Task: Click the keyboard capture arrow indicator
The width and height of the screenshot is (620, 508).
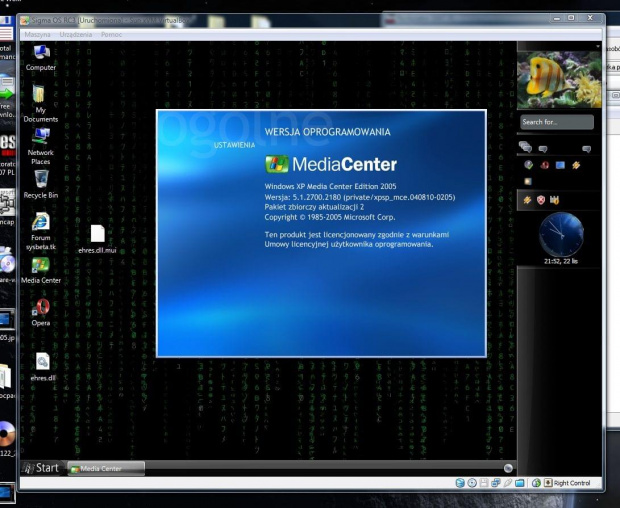Action: point(548,483)
